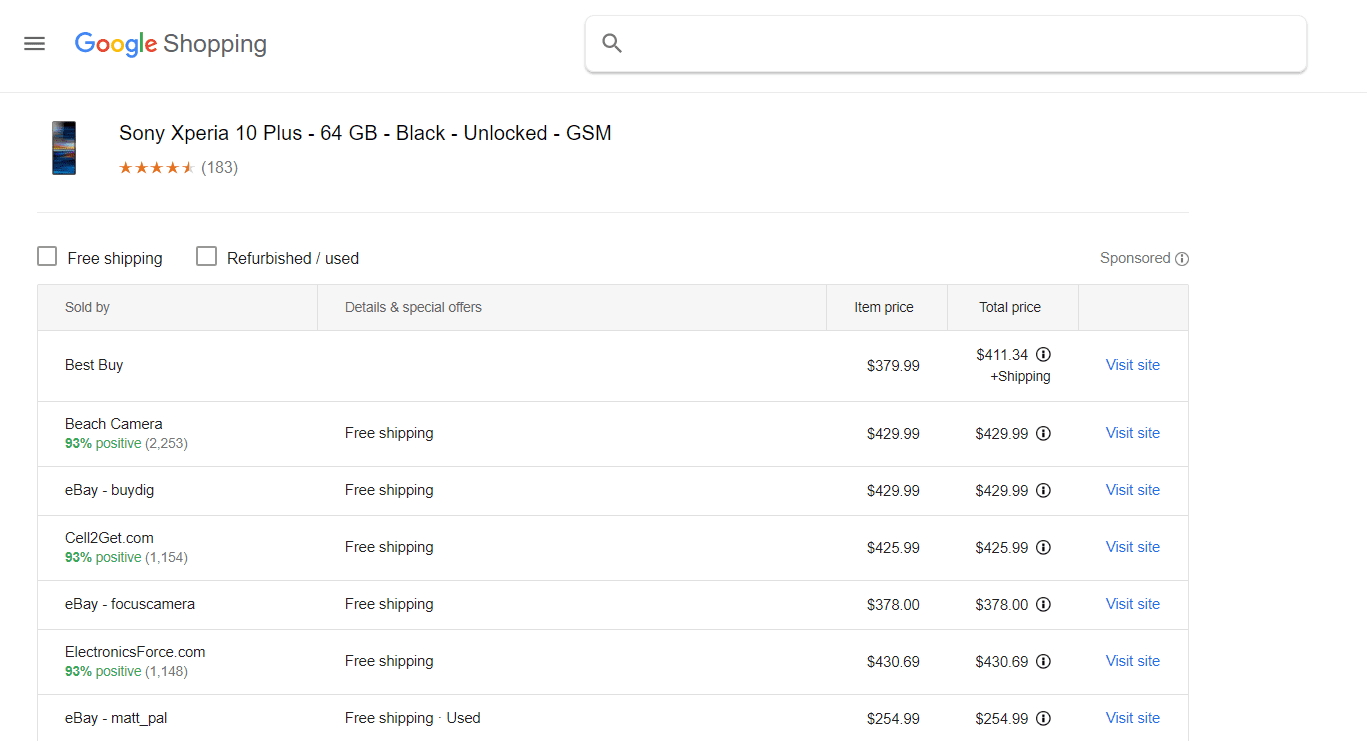The image size is (1367, 741).
Task: Visit site for Beach Camera
Action: coord(1133,433)
